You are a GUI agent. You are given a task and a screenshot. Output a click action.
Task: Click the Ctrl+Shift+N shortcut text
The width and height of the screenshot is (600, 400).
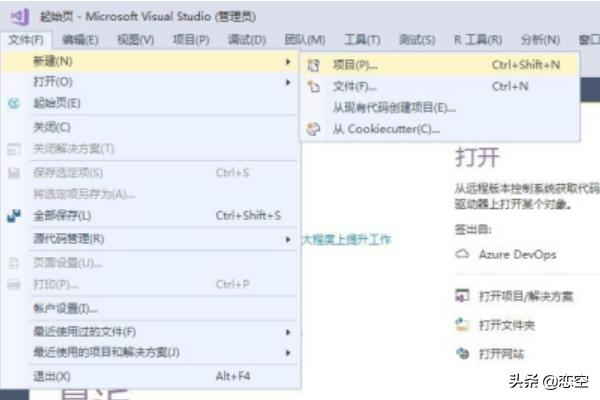(x=526, y=65)
